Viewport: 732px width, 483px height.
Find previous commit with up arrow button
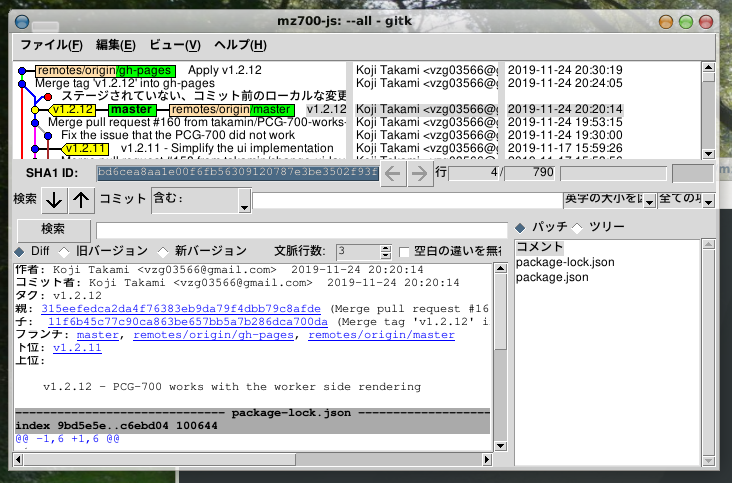[x=81, y=200]
